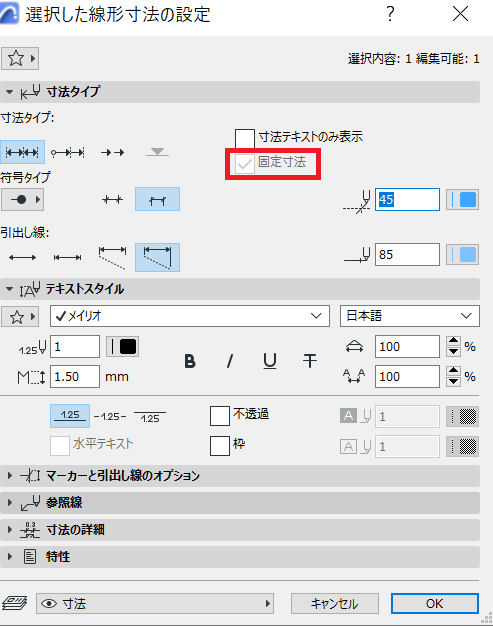The height and width of the screenshot is (626, 493).
Task: Click the text pen number field
Action: tap(75, 347)
